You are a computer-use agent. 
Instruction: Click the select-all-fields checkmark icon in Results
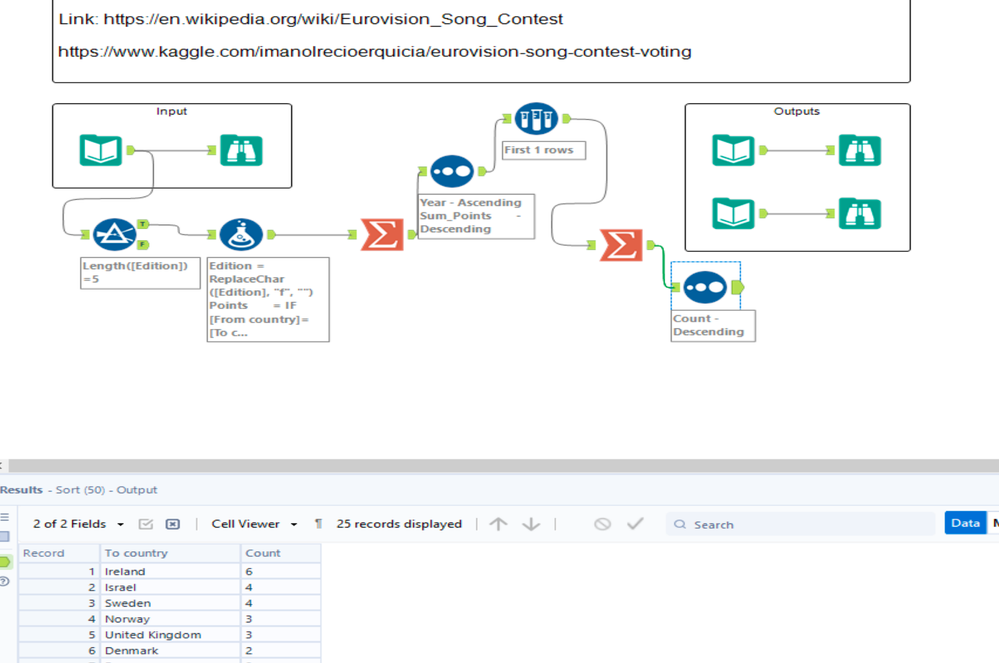(x=146, y=524)
